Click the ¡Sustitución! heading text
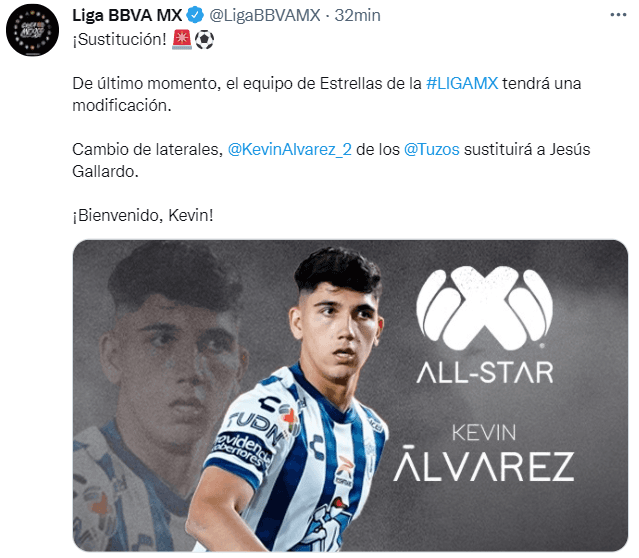639x558 pixels. click(x=119, y=40)
